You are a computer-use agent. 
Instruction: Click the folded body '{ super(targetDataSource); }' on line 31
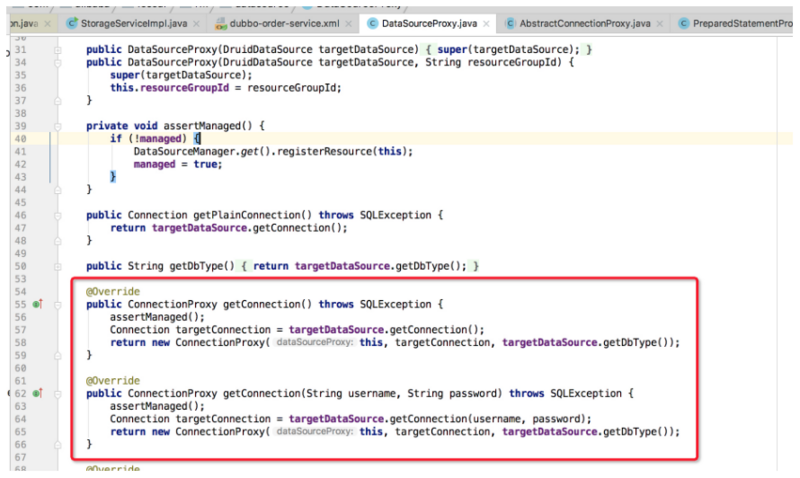click(x=508, y=49)
